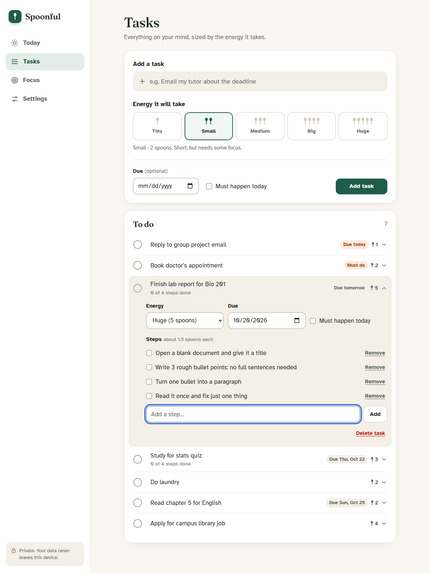Select Small energy level
Viewport: 430px width, 573px height.
(209, 126)
